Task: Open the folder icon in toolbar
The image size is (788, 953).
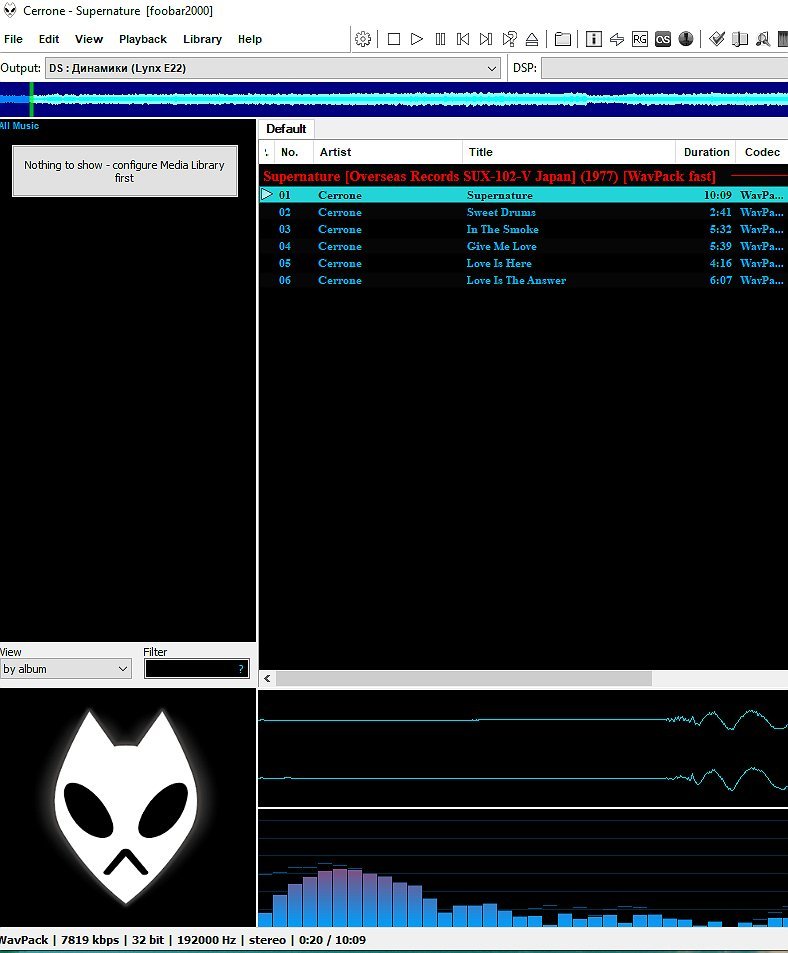Action: pos(563,39)
